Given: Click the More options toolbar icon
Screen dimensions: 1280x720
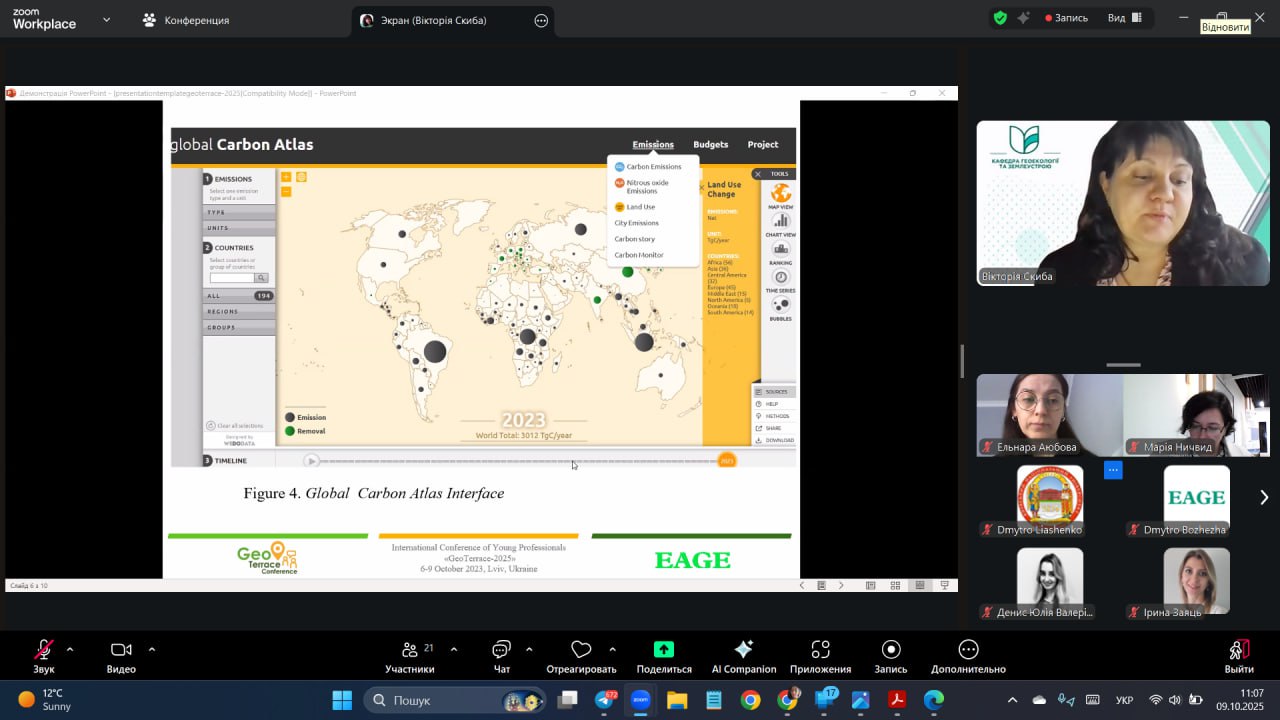Looking at the screenshot, I should [967, 650].
